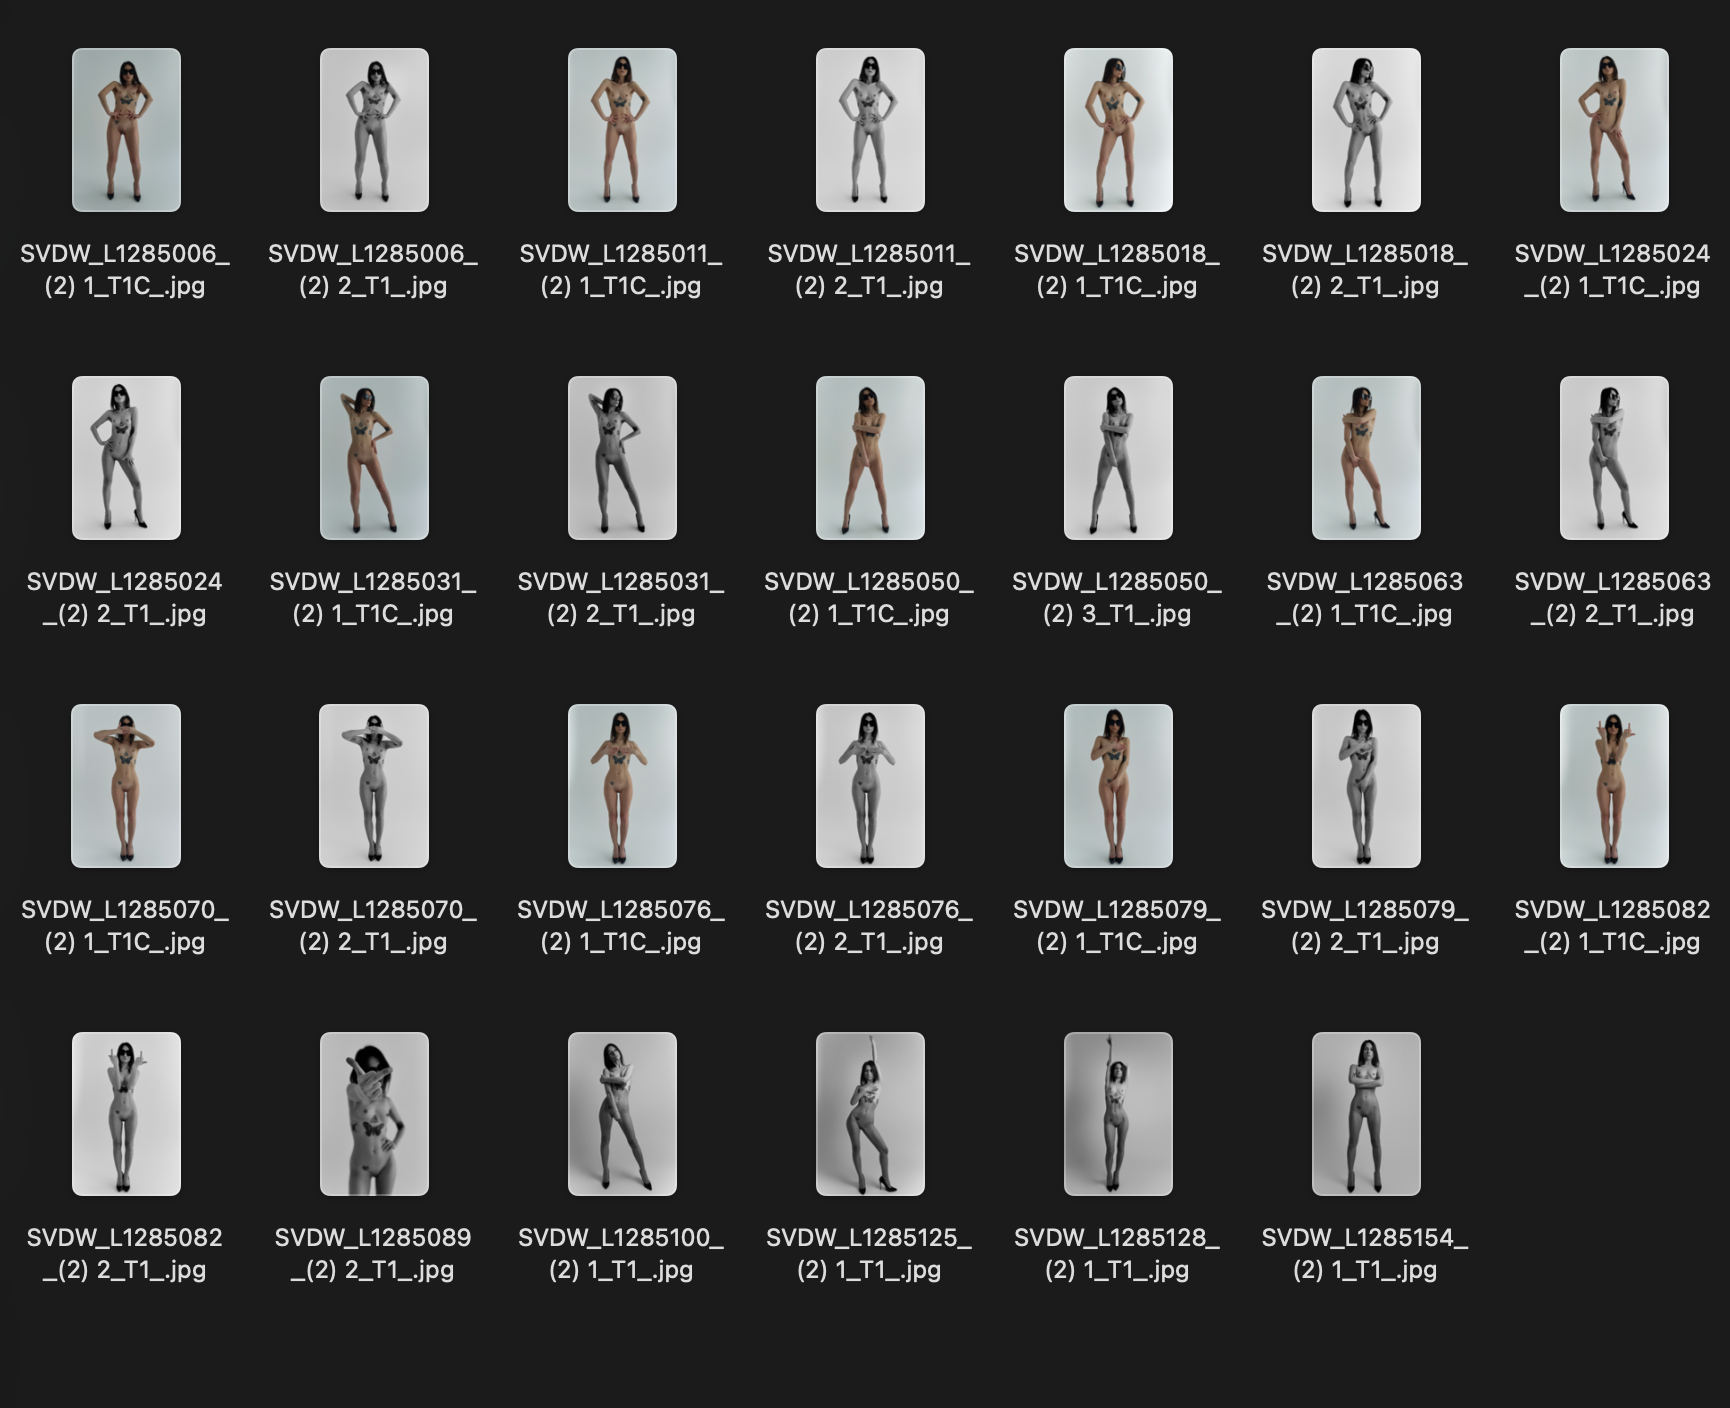The image size is (1730, 1408).
Task: Select thumbnail of SVDW_L1285024_(2) 2_T1_.jpg
Action: [126, 458]
